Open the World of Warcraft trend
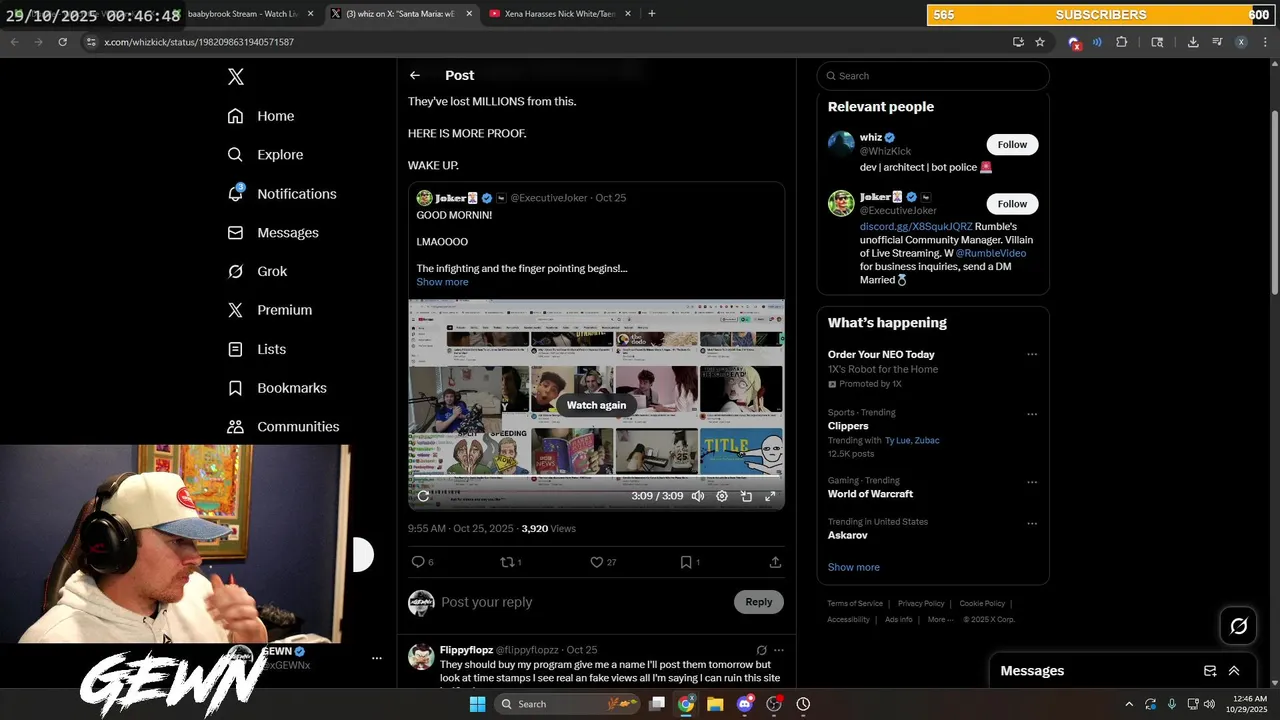The image size is (1280, 720). click(870, 494)
